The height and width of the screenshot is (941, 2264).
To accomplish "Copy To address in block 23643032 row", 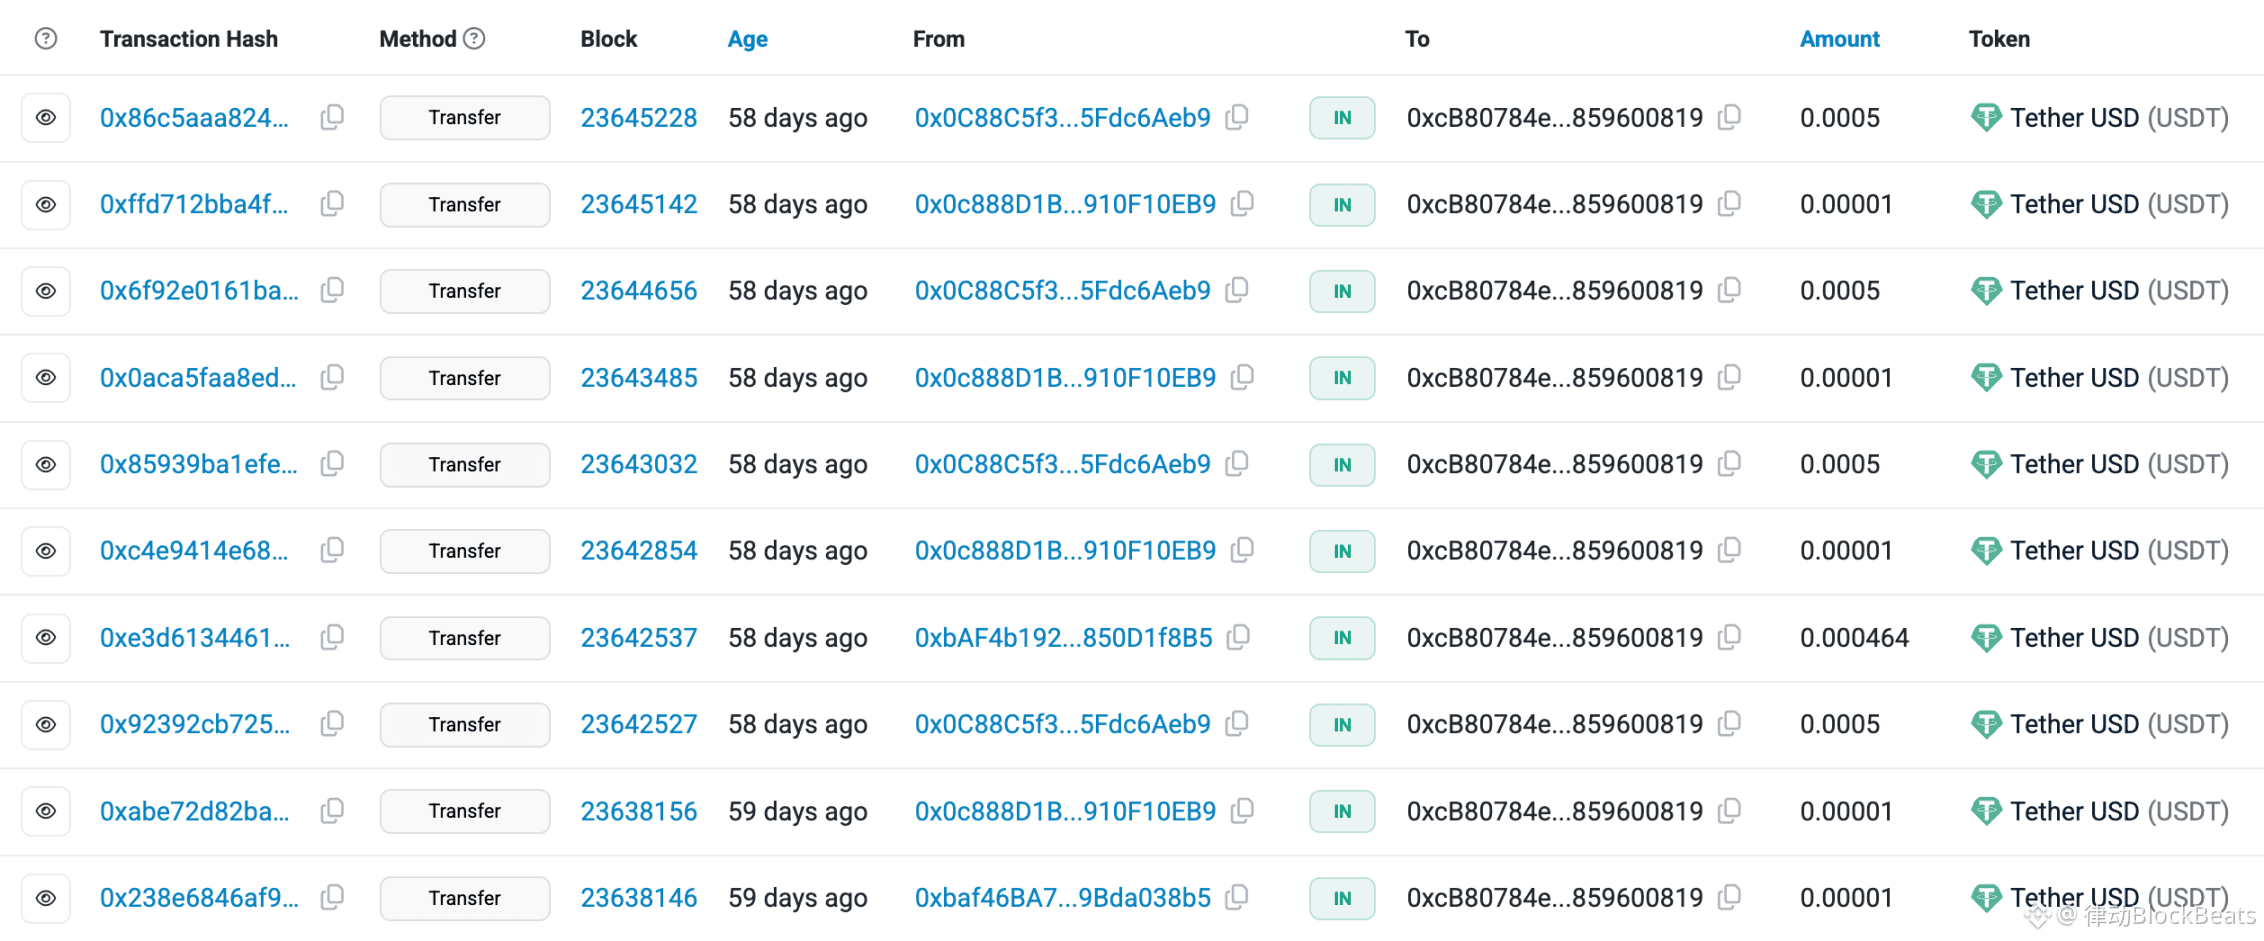I will pyautogui.click(x=1729, y=464).
